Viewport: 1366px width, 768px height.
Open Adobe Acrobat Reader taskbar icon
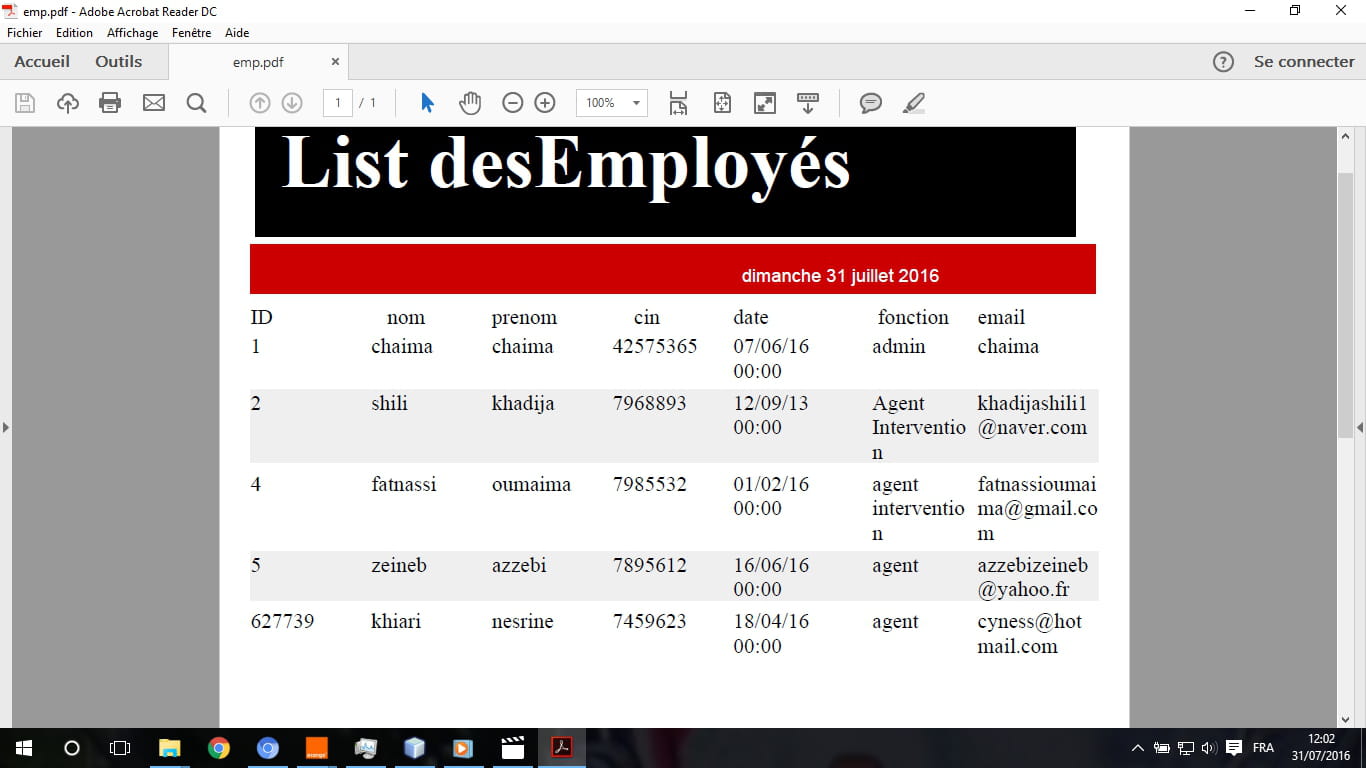[x=562, y=748]
